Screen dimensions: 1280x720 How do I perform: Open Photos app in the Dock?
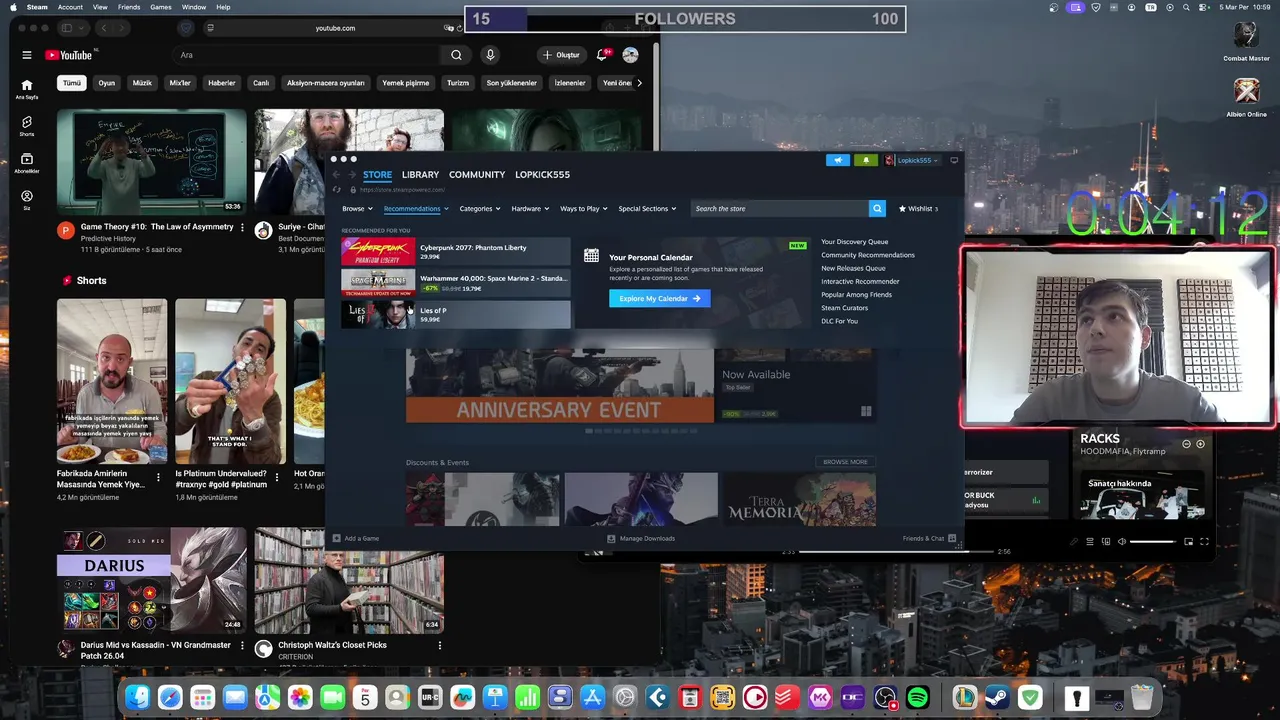point(300,697)
